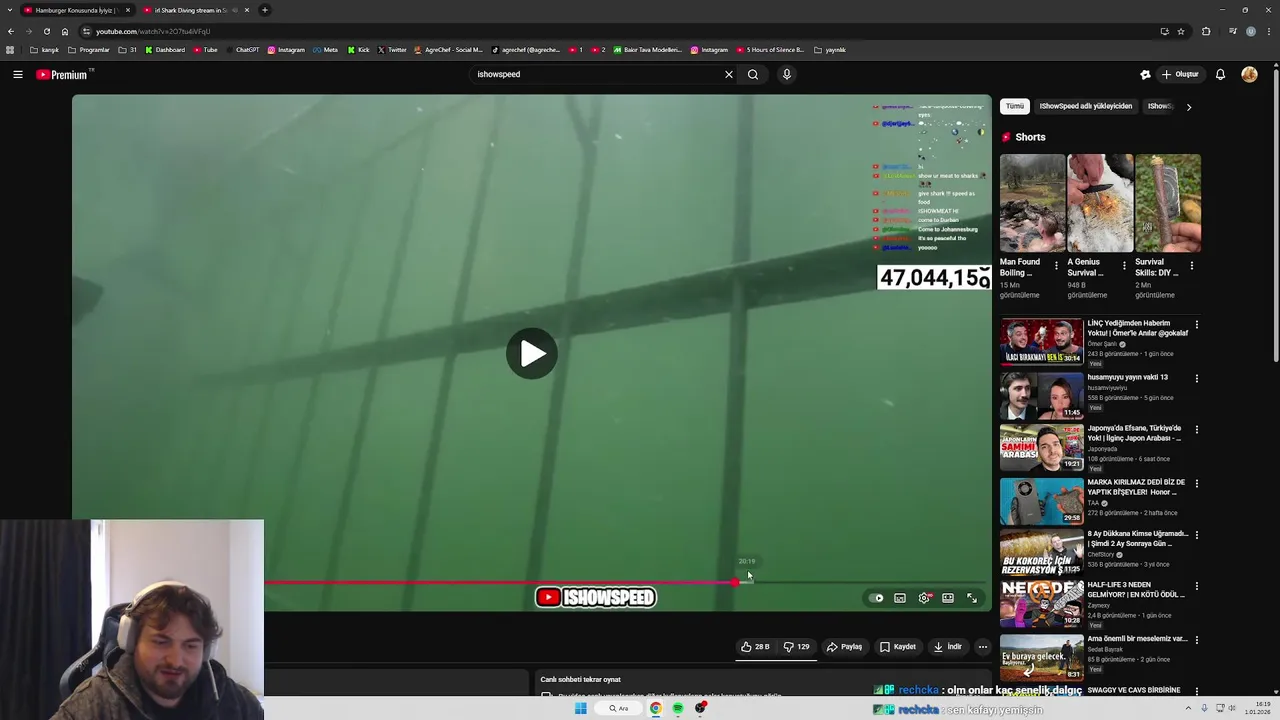Open options for 'Survival Skills: DIY' short
1280x720 pixels.
(1192, 266)
